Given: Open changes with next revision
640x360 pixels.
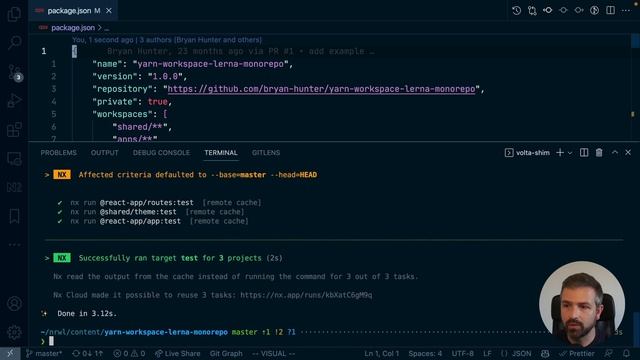Looking at the screenshot, I should (x=579, y=11).
